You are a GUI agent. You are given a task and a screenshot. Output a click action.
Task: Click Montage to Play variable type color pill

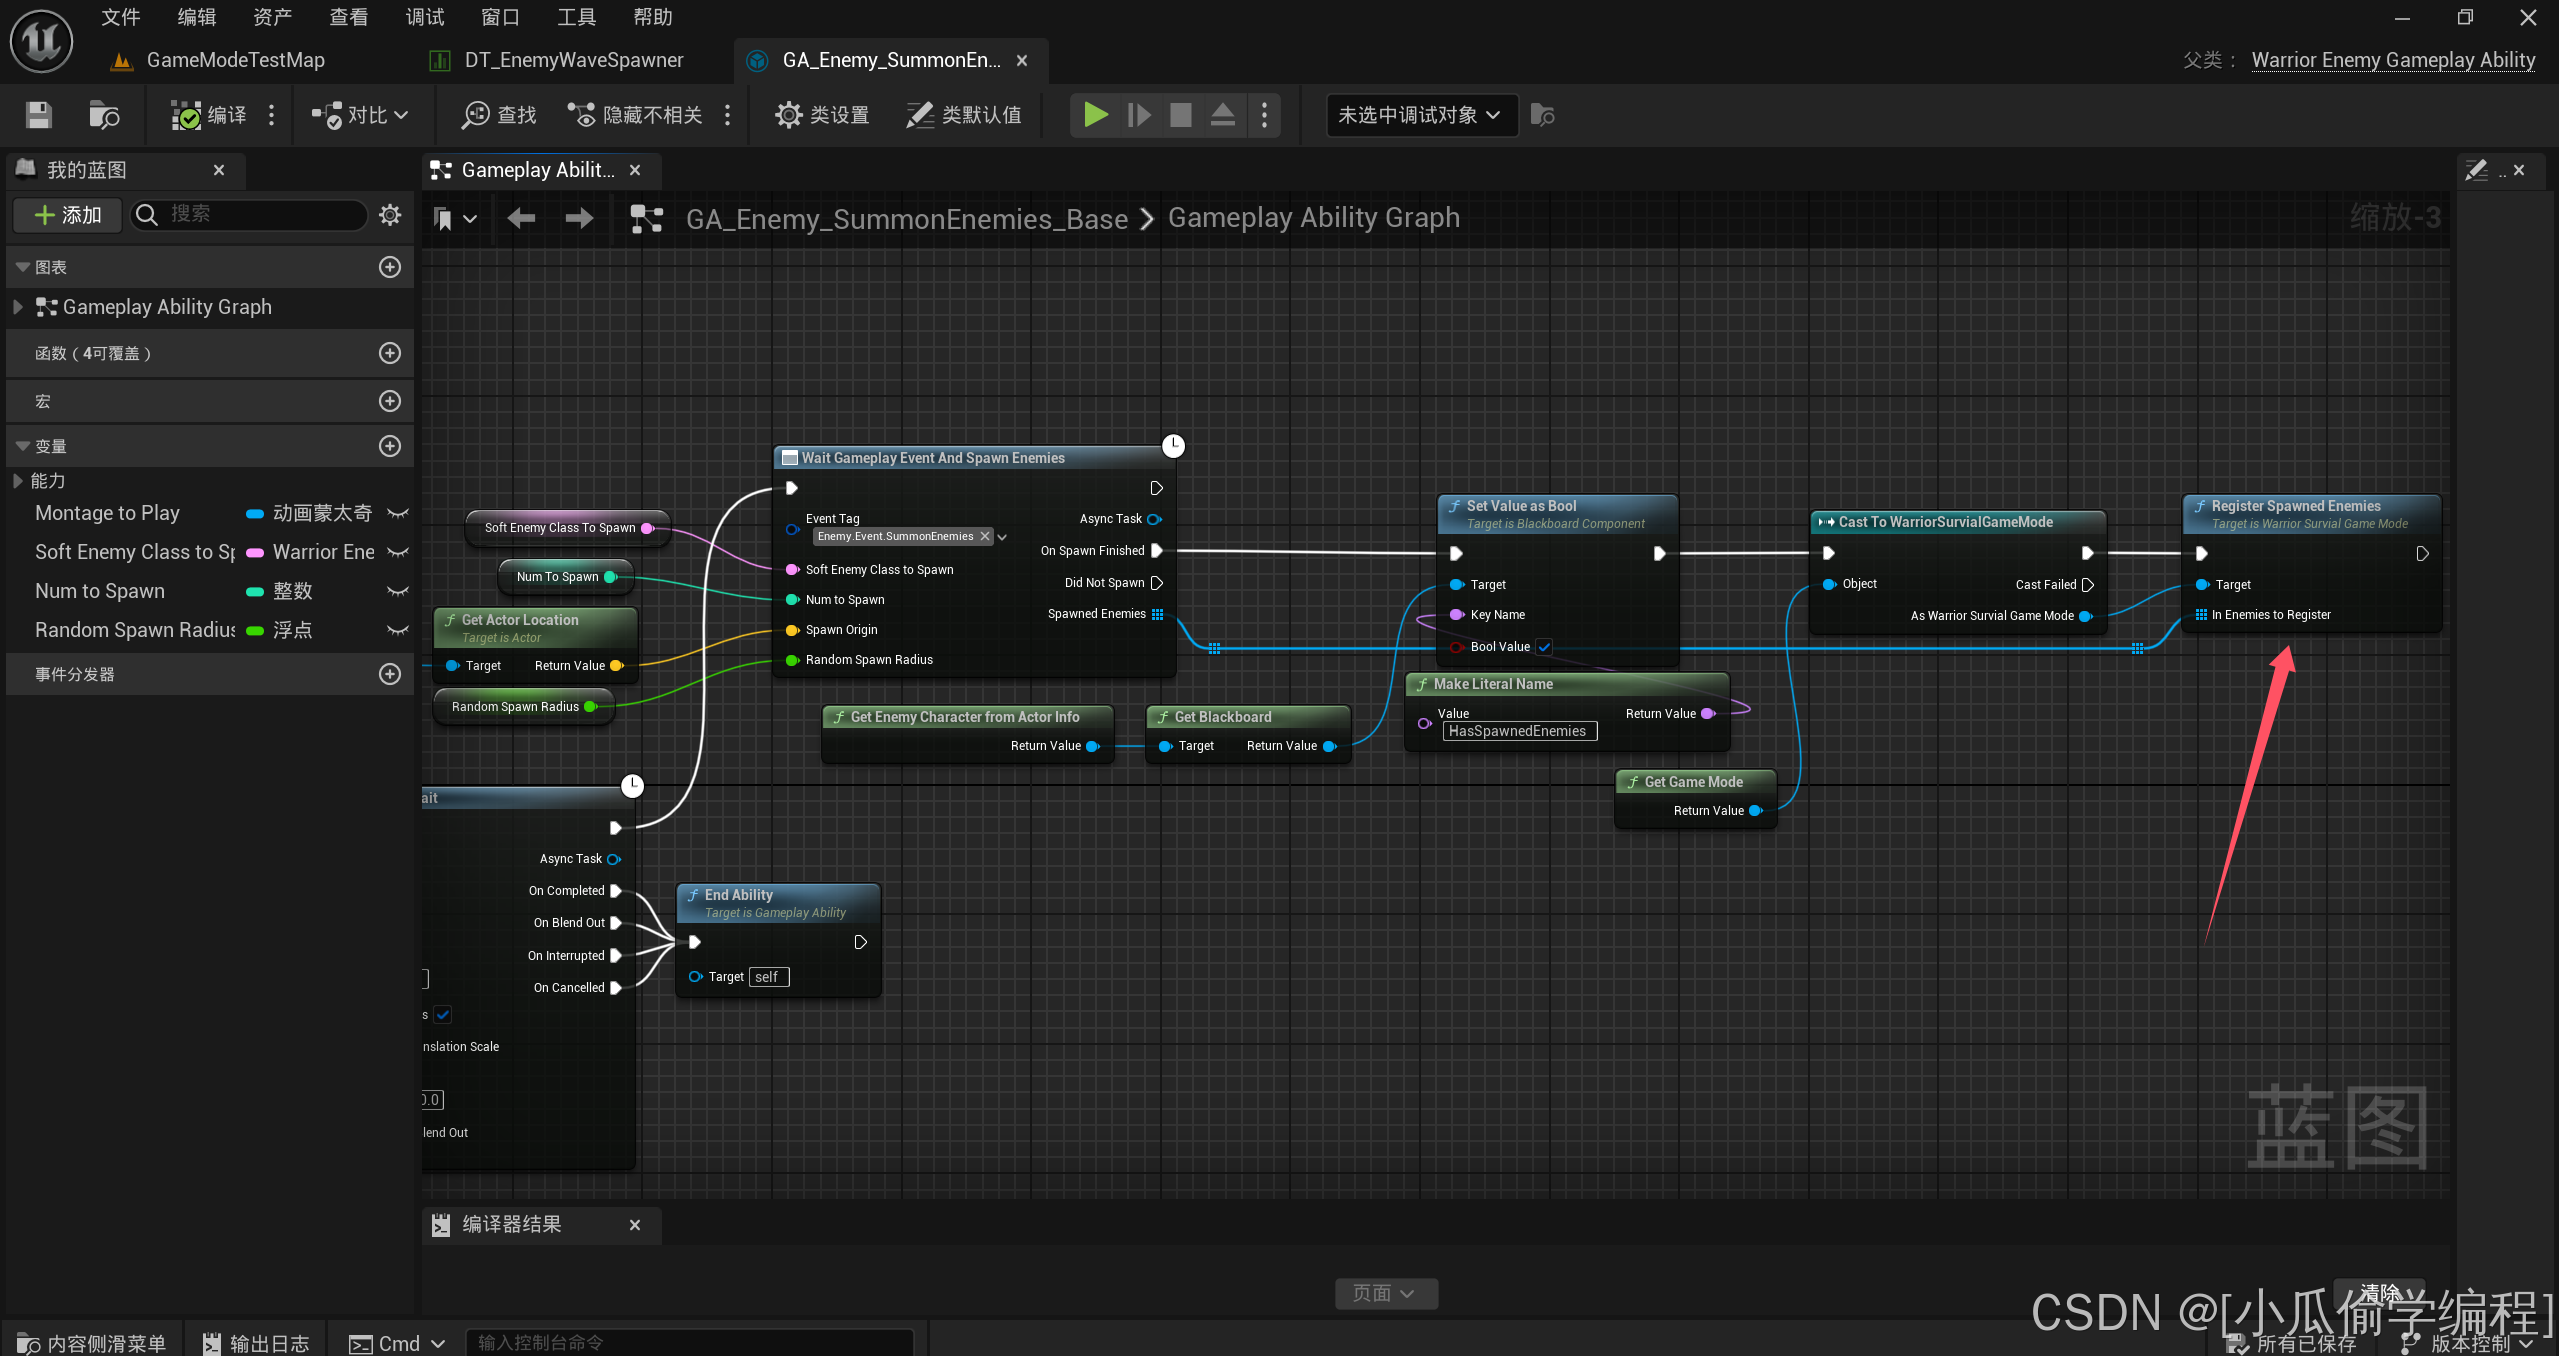255,514
